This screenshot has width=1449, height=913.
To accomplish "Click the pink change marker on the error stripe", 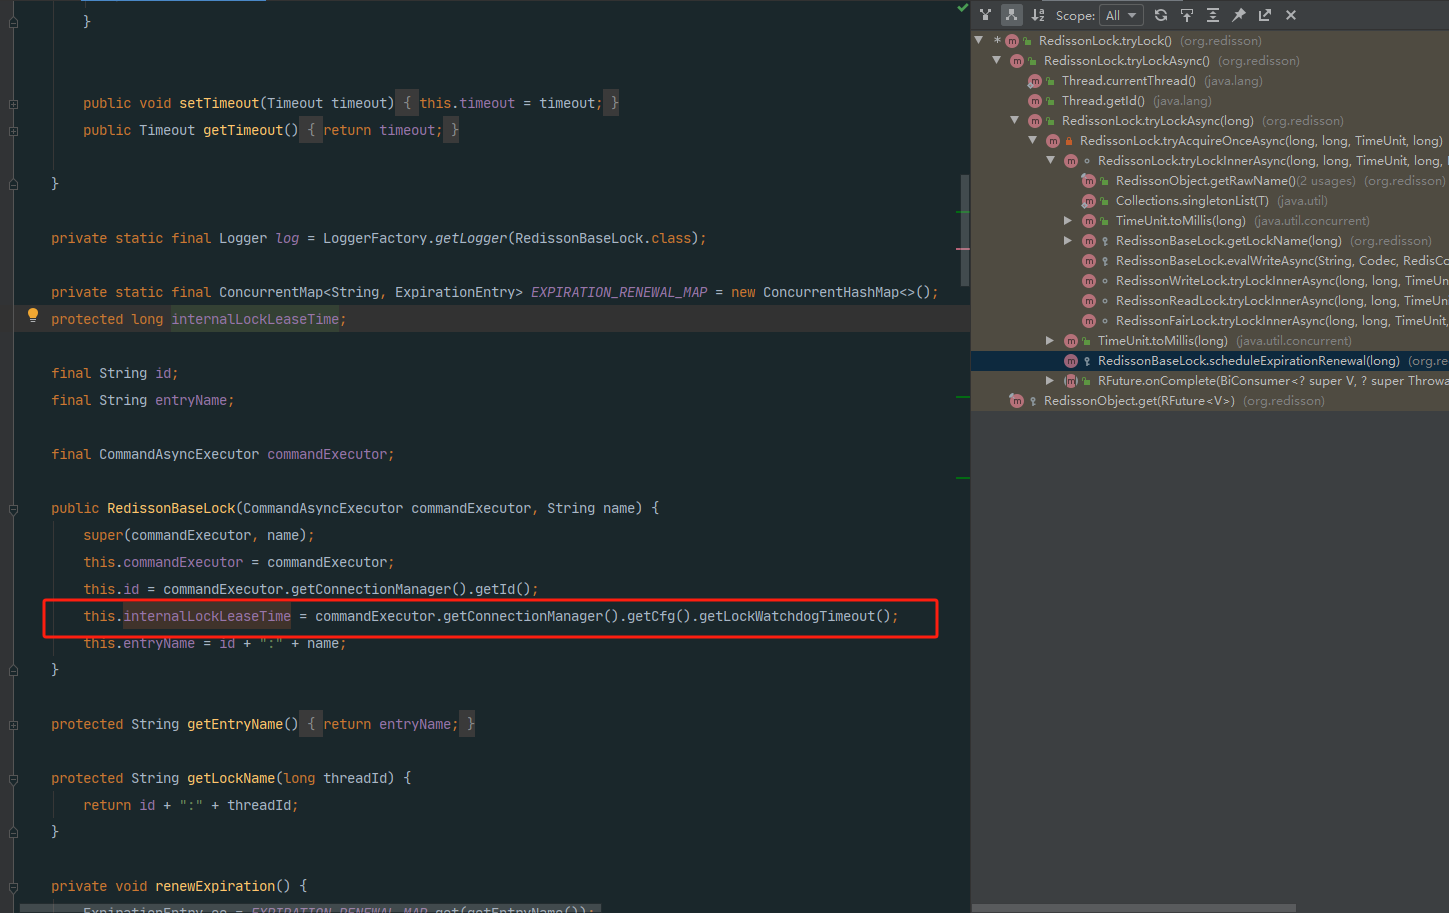I will [x=963, y=249].
